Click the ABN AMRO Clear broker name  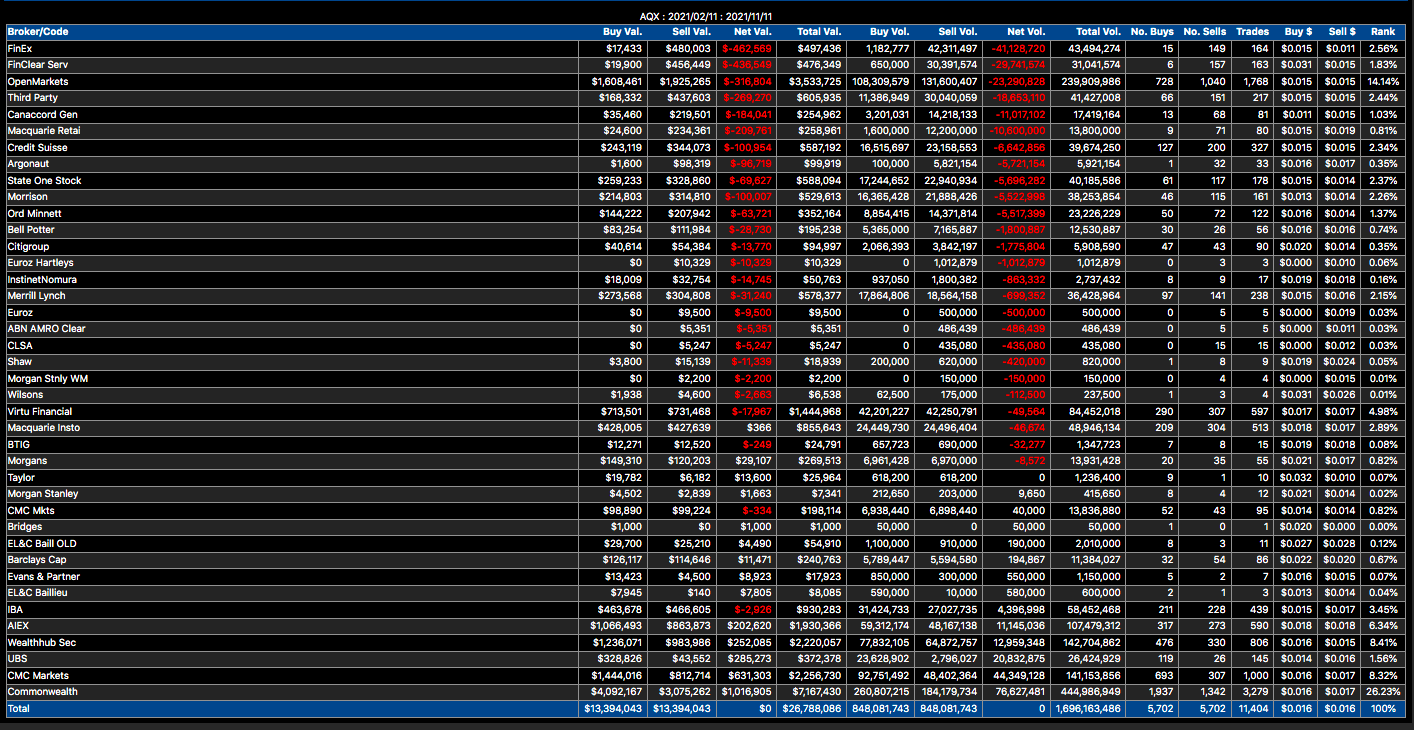[46, 329]
